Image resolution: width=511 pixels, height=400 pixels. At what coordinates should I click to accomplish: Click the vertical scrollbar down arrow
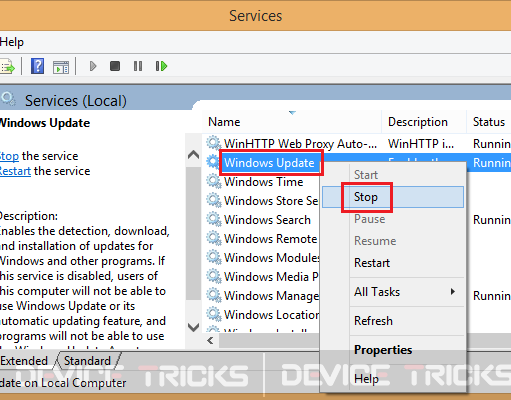(x=194, y=326)
